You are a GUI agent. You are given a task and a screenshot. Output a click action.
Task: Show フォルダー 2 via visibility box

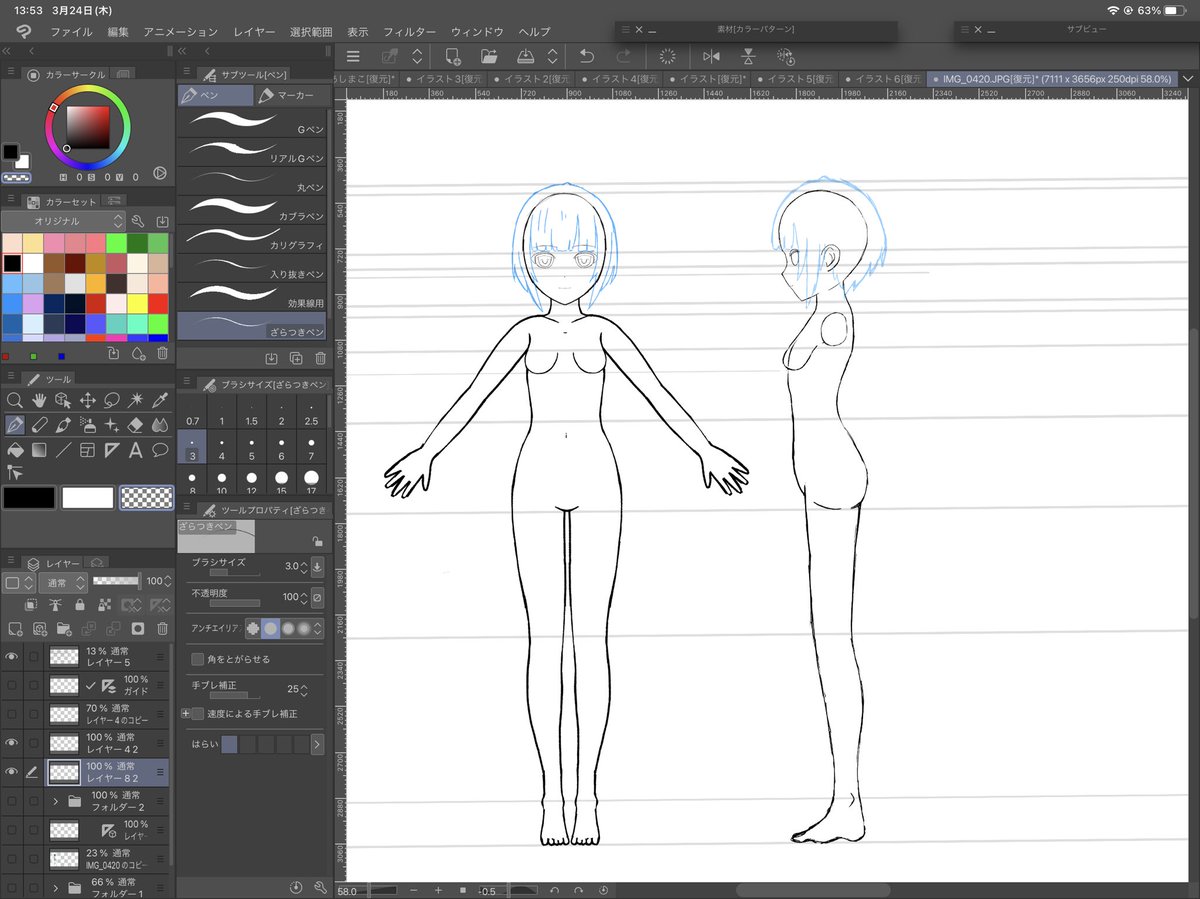(x=12, y=801)
